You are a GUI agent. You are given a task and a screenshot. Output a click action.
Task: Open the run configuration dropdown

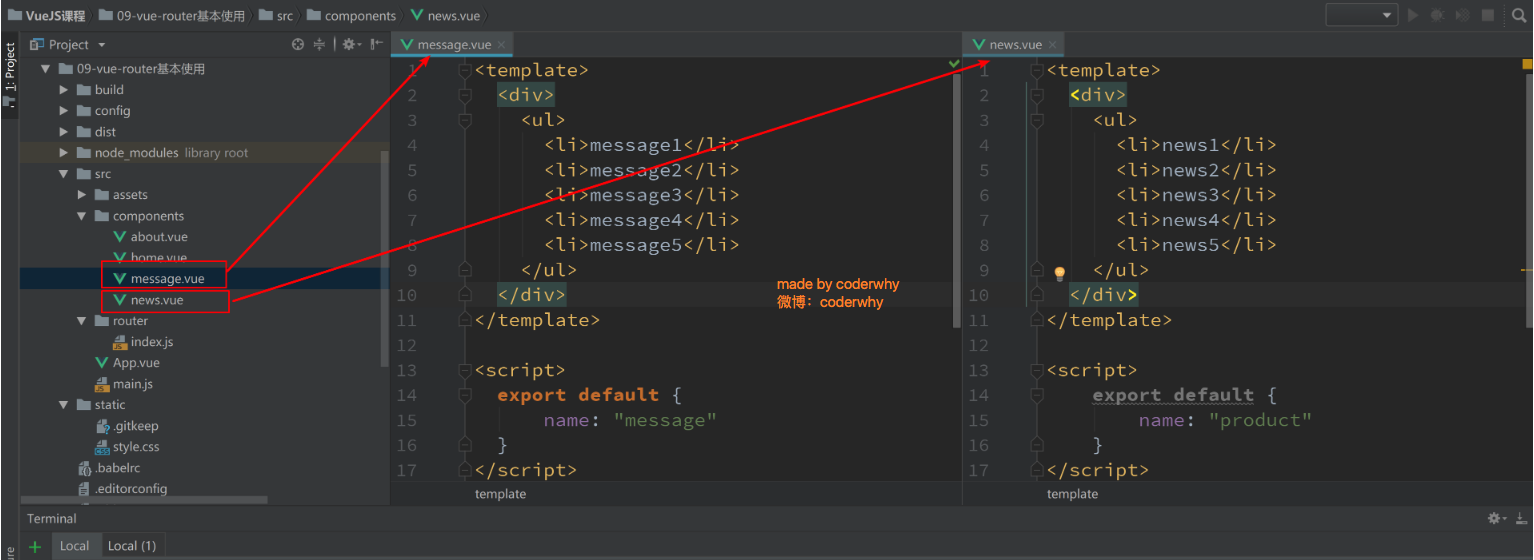coord(1361,15)
